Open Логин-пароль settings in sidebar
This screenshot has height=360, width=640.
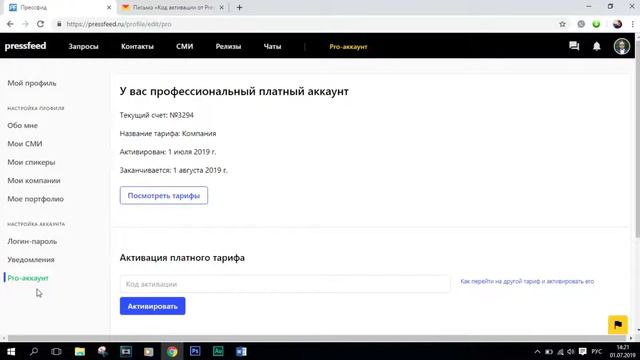click(32, 241)
